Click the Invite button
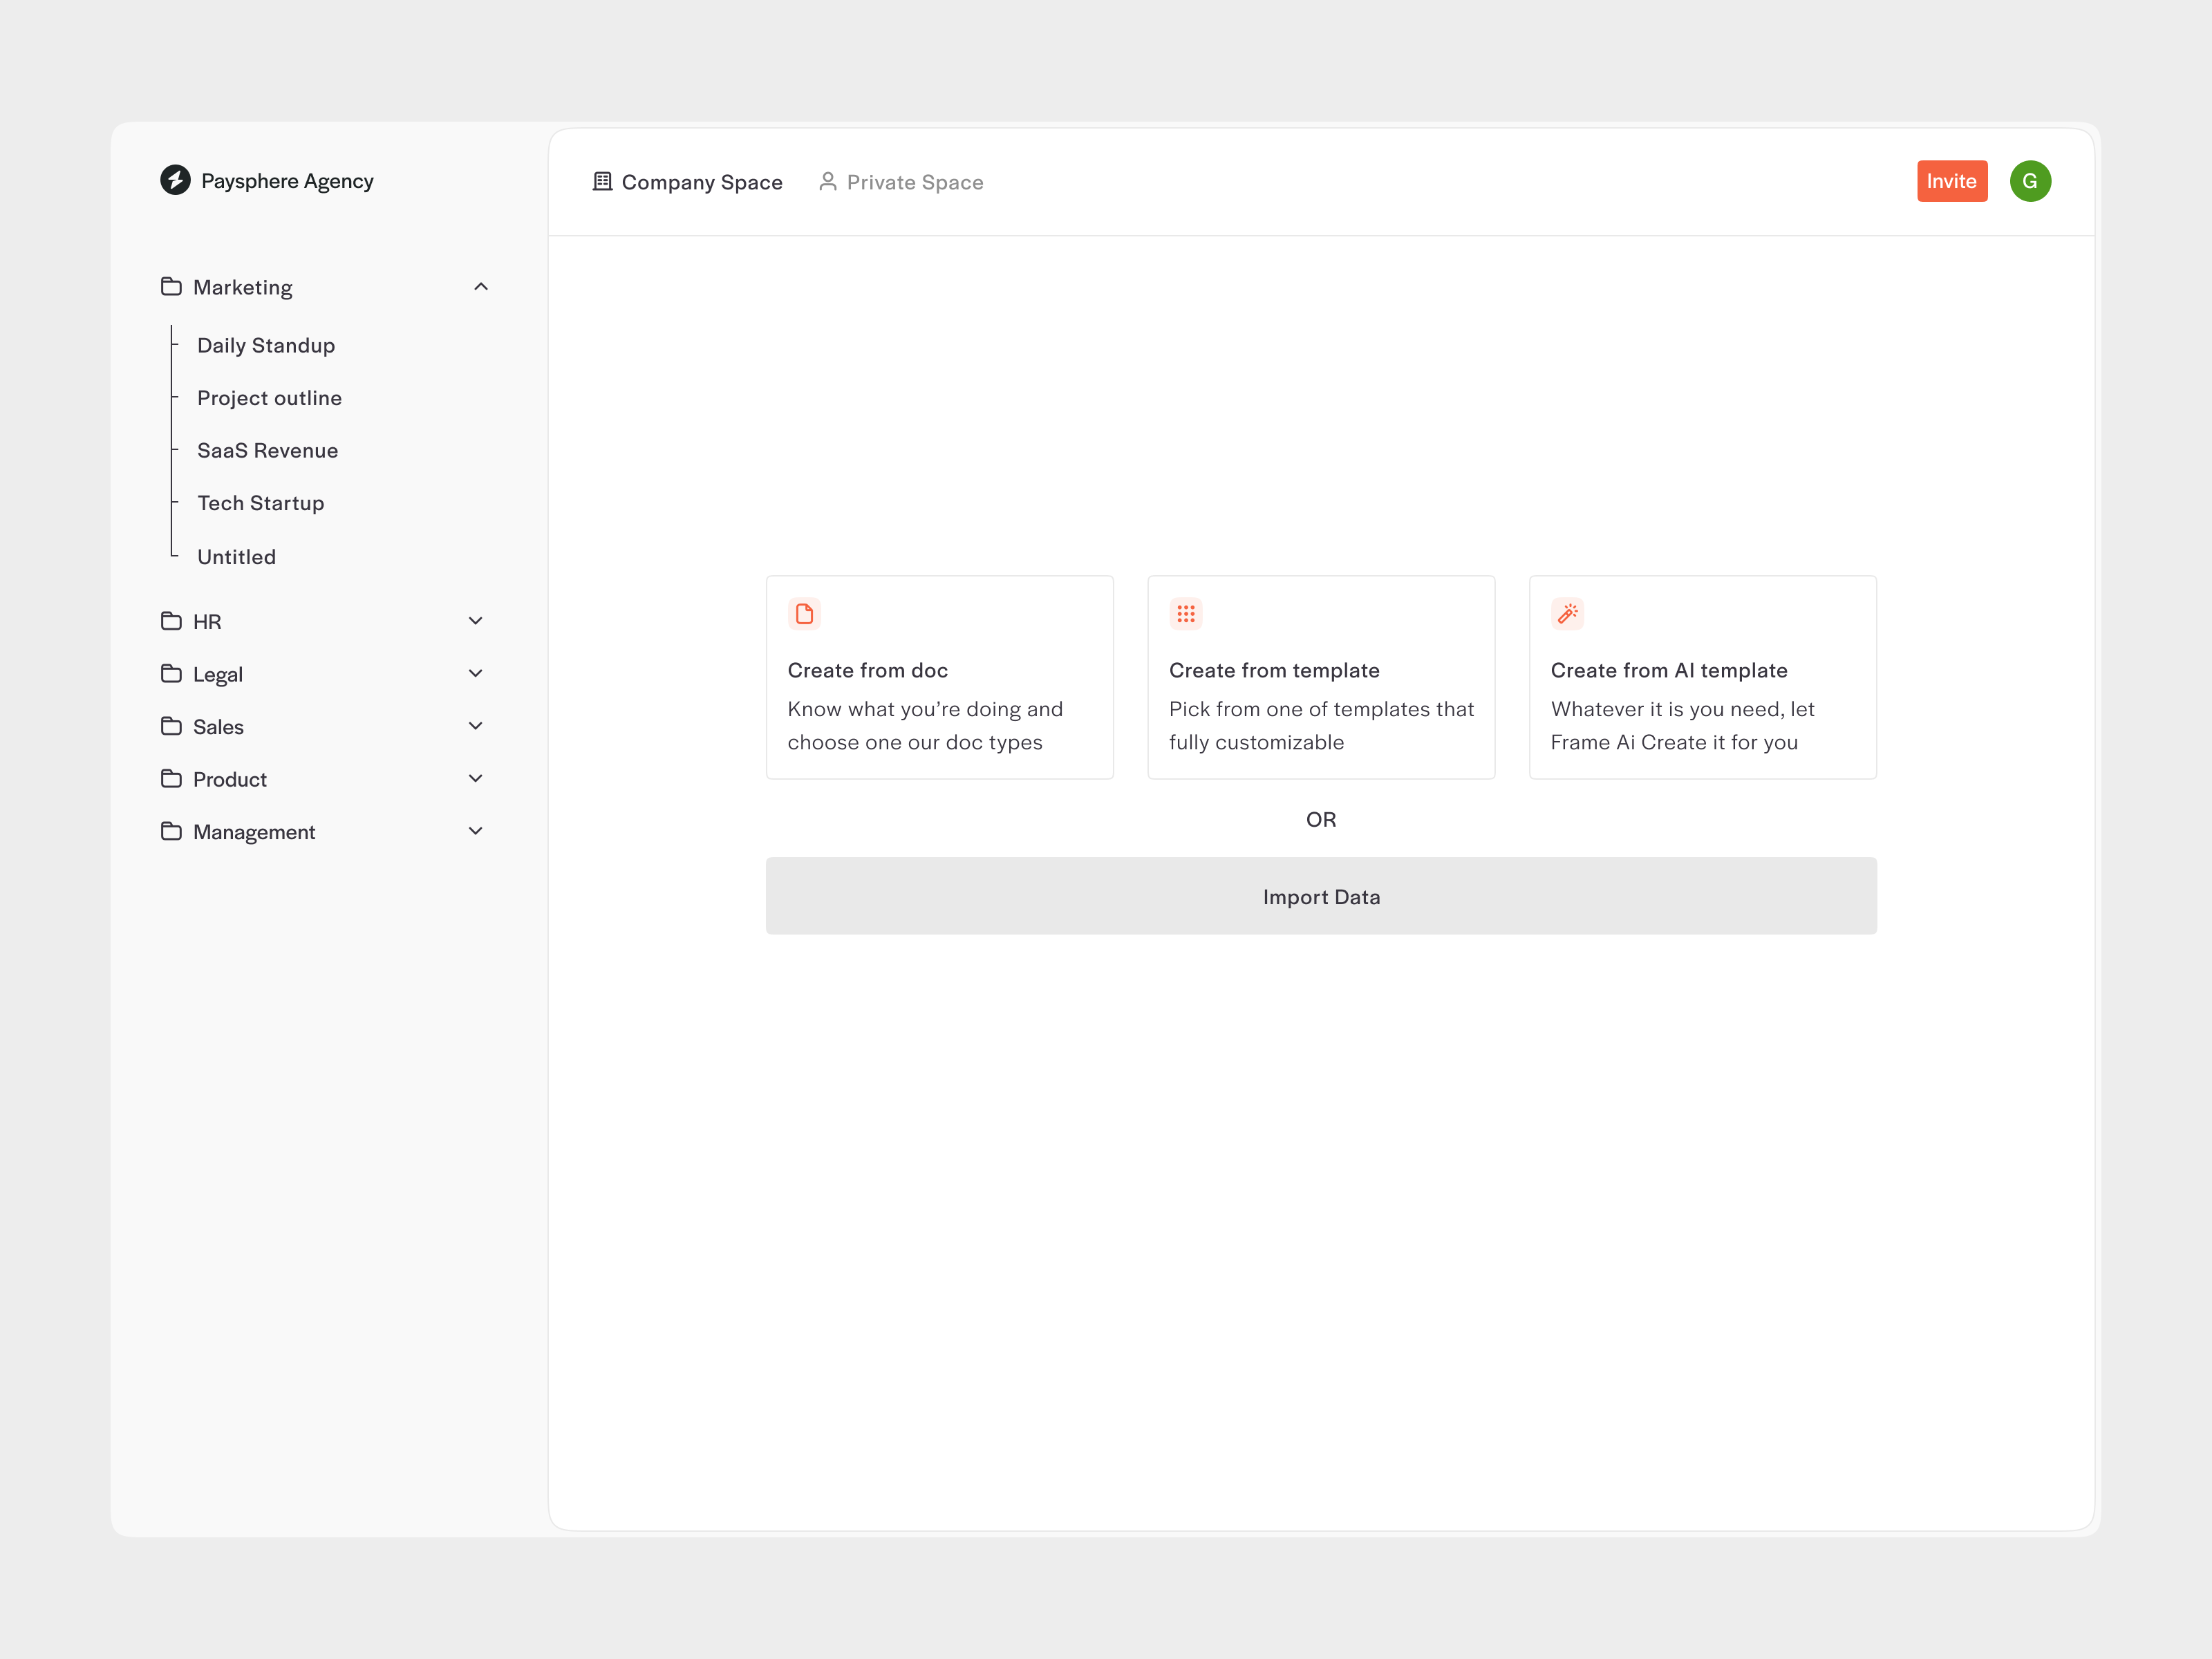The width and height of the screenshot is (2212, 1659). point(1952,181)
